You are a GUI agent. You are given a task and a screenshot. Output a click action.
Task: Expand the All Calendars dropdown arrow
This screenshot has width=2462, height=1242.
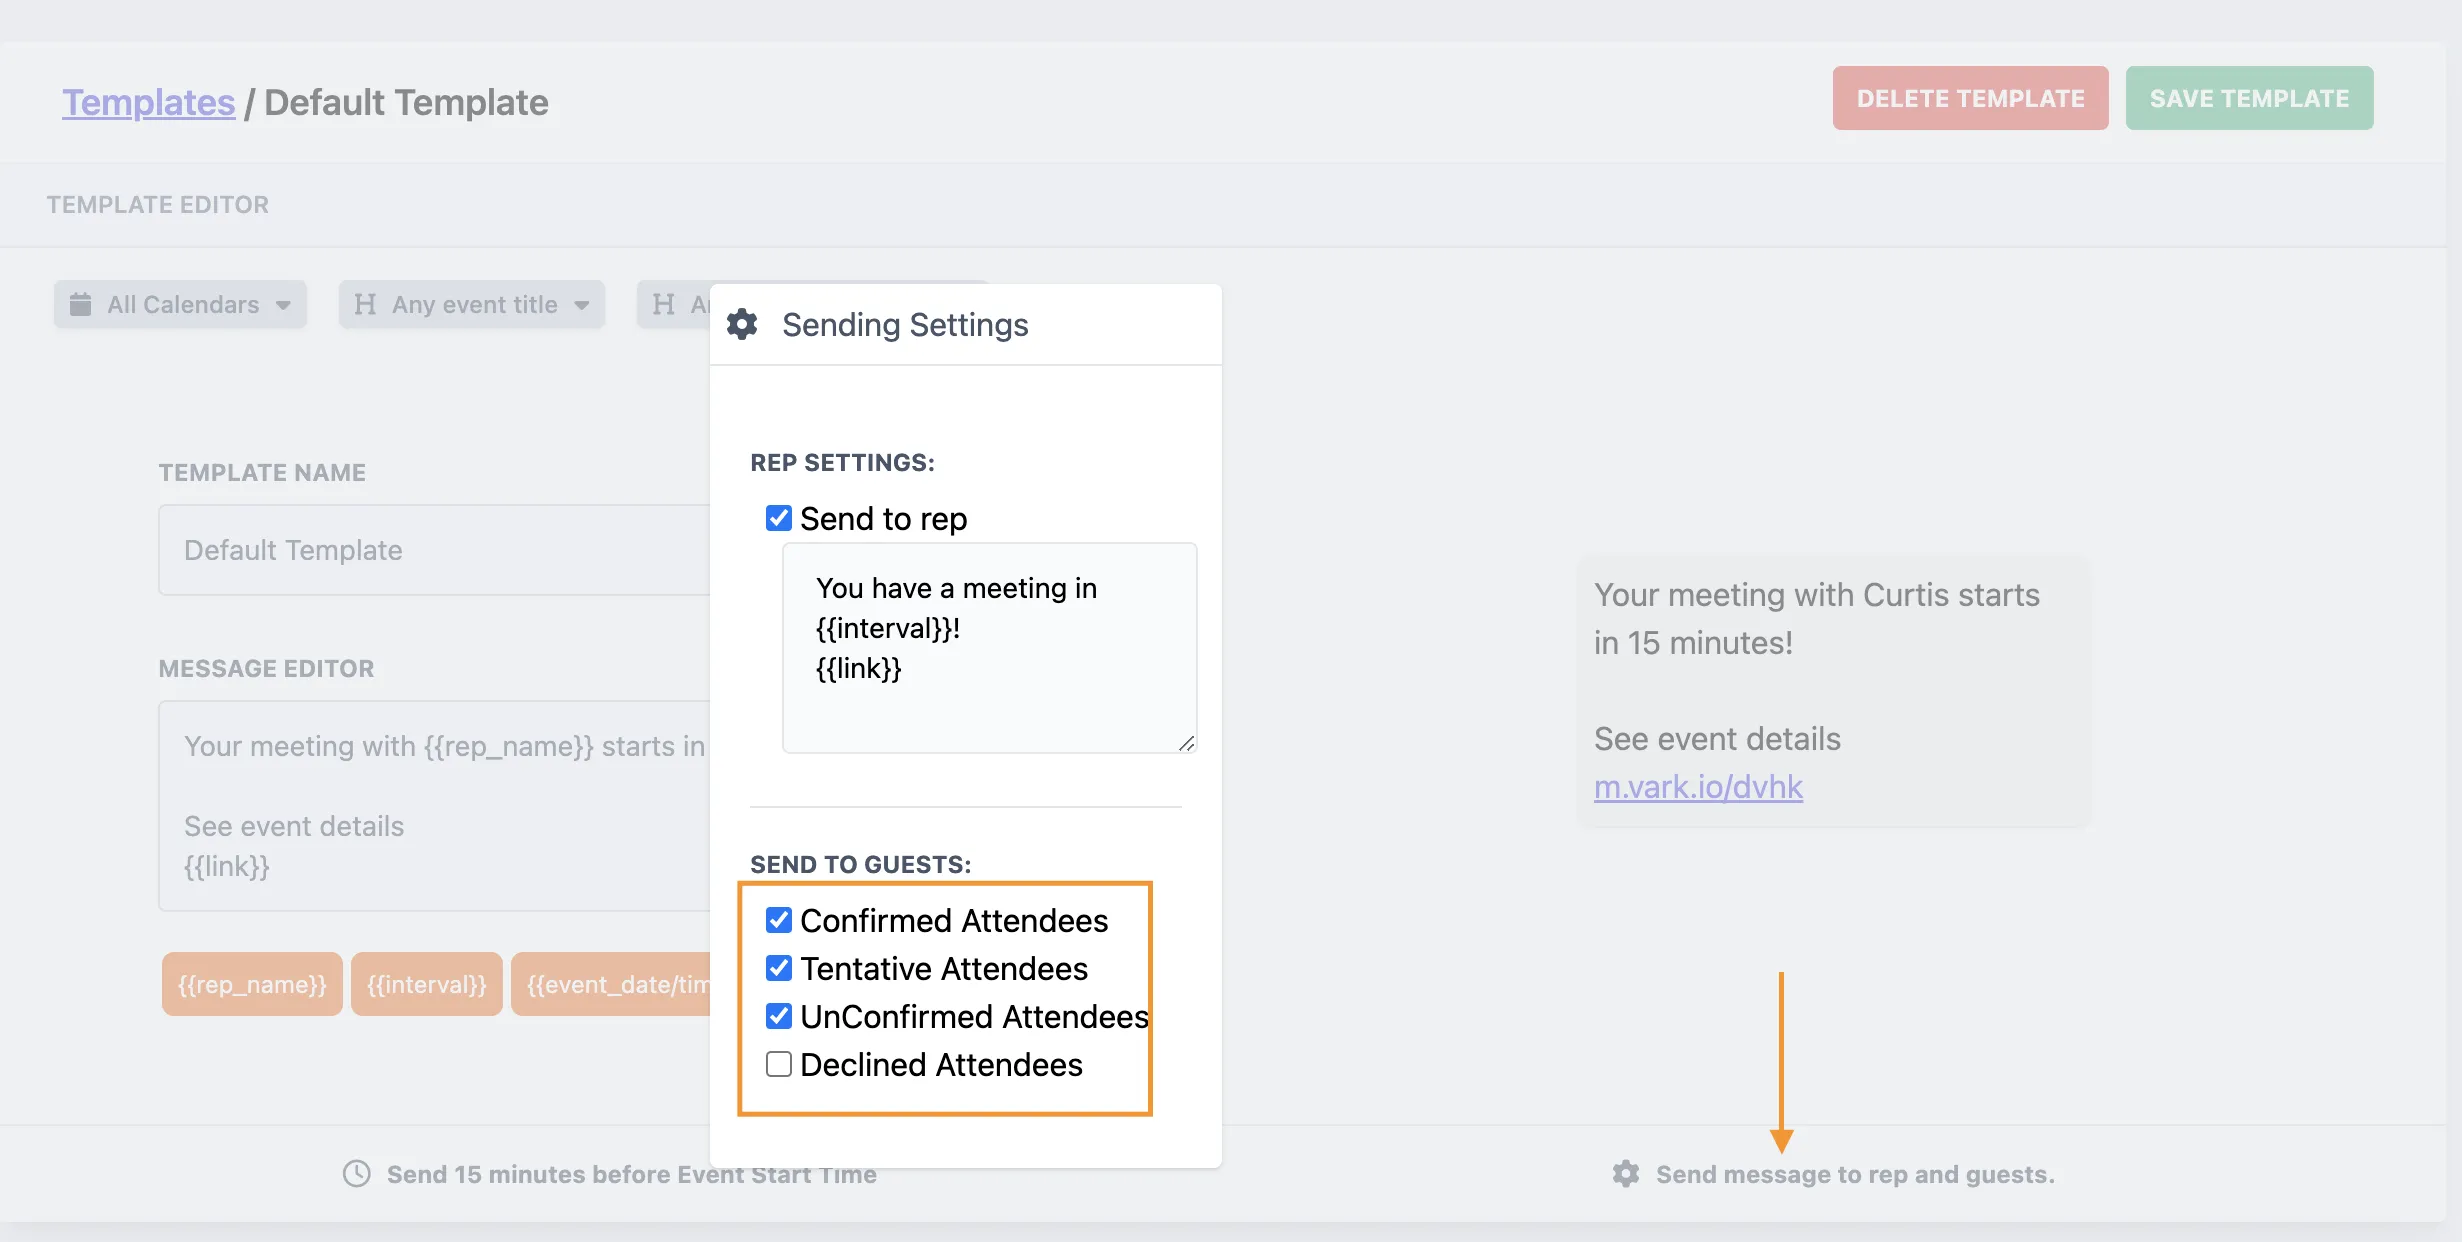[x=283, y=305]
